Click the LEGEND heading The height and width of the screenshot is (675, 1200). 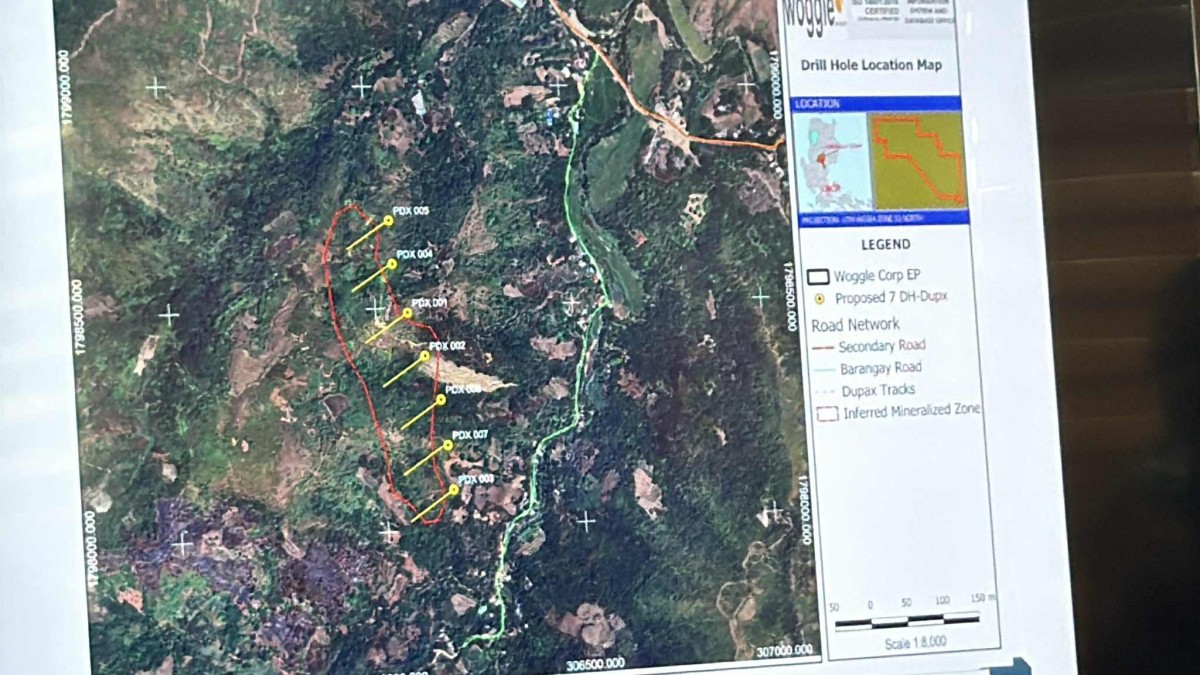tap(885, 244)
